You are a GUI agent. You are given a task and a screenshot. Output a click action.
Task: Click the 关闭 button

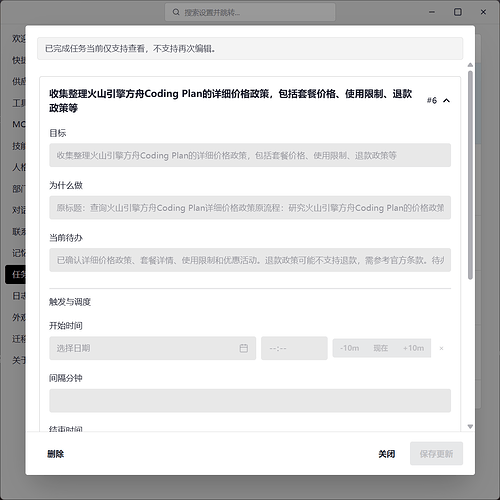pyautogui.click(x=387, y=454)
